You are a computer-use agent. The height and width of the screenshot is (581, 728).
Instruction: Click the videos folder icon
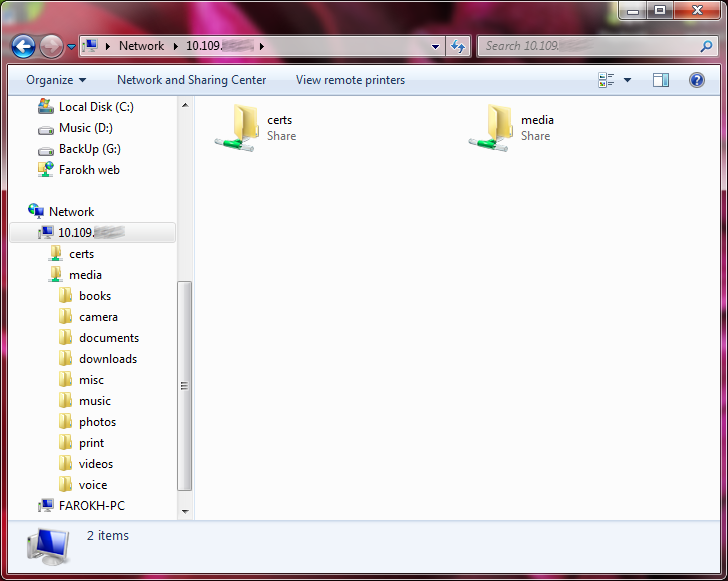tap(65, 463)
